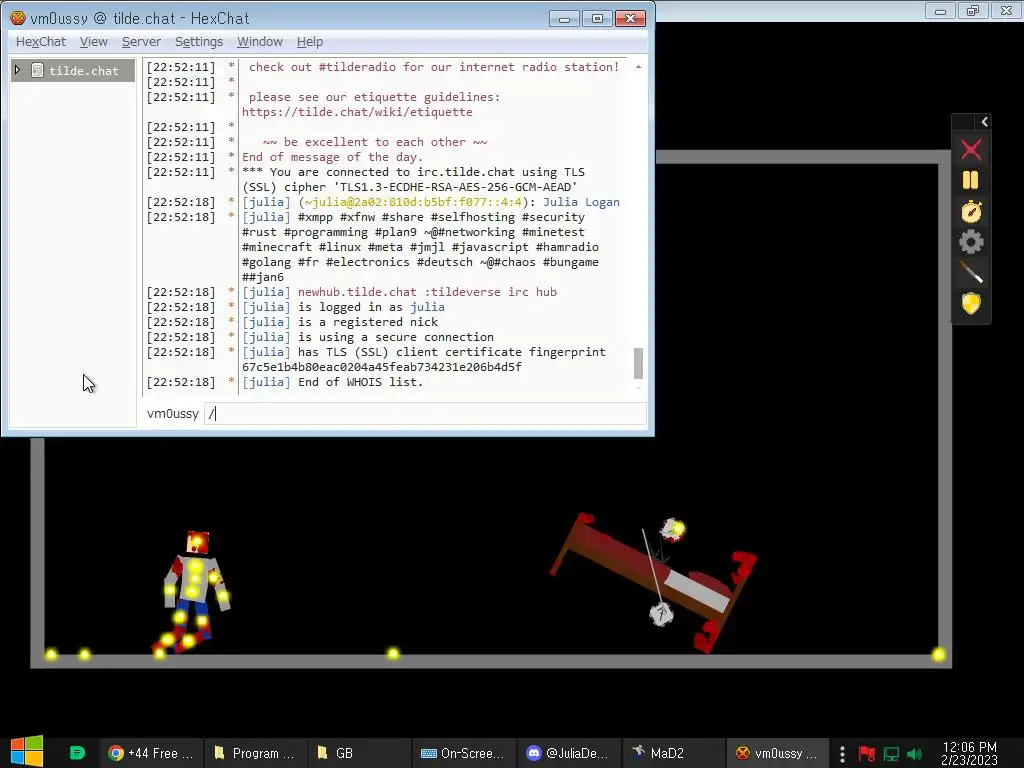Click green chat app icon in taskbar
The width and height of the screenshot is (1024, 768).
click(77, 753)
